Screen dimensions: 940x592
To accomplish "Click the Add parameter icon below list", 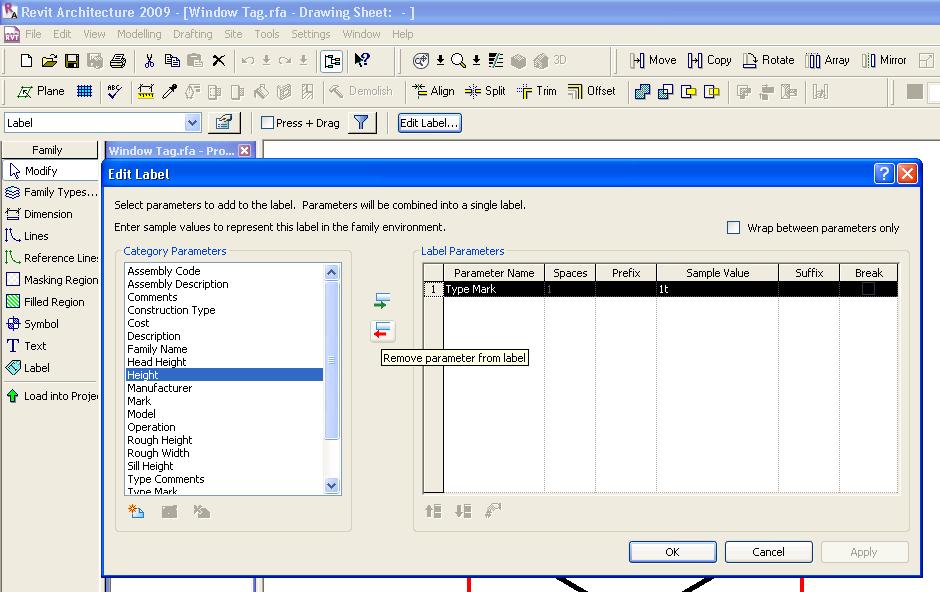I will [x=137, y=512].
